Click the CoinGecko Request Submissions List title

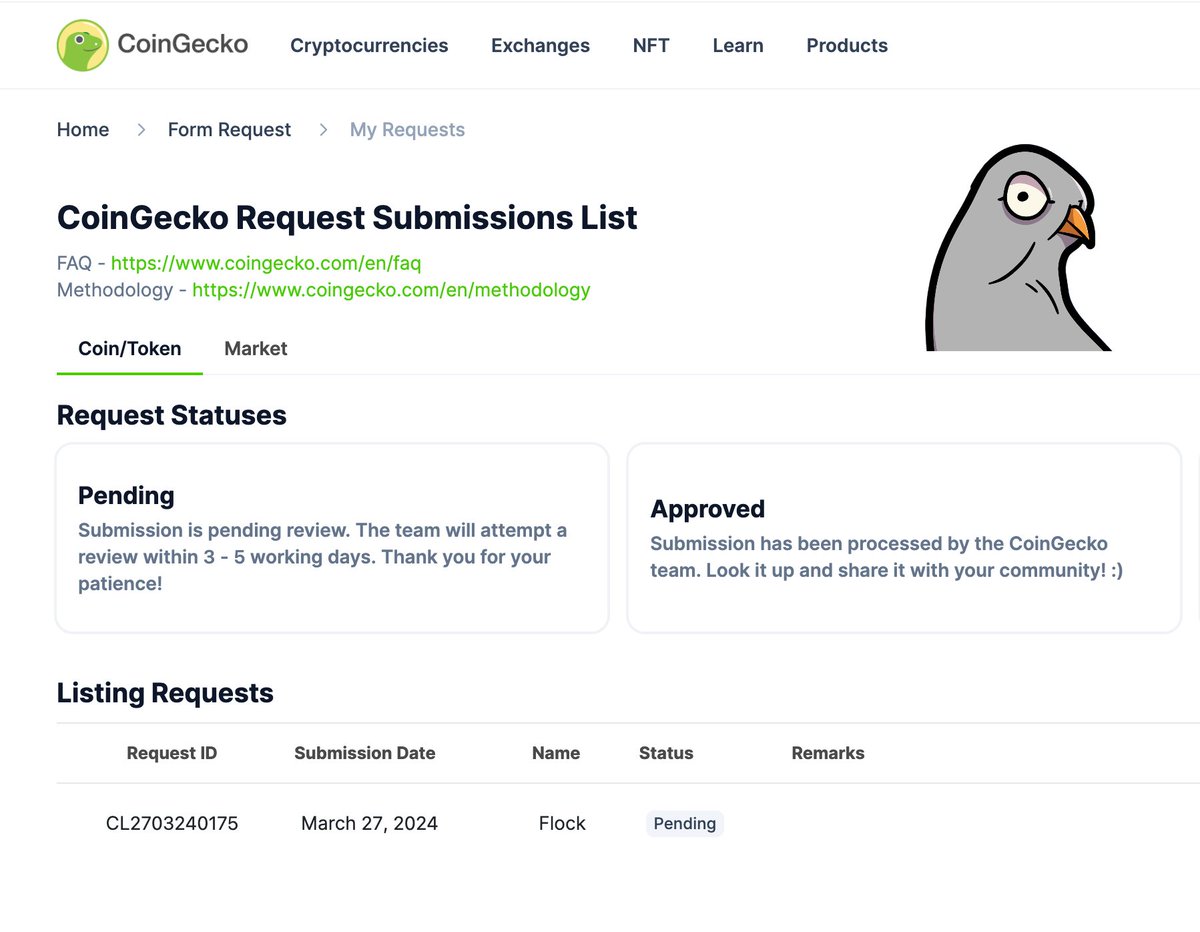point(347,217)
